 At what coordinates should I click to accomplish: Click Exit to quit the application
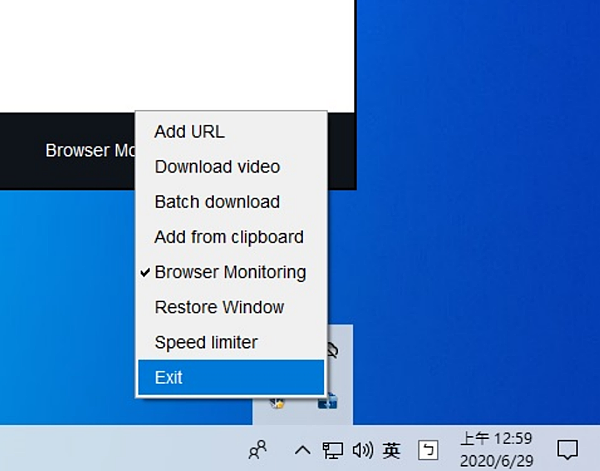231,377
